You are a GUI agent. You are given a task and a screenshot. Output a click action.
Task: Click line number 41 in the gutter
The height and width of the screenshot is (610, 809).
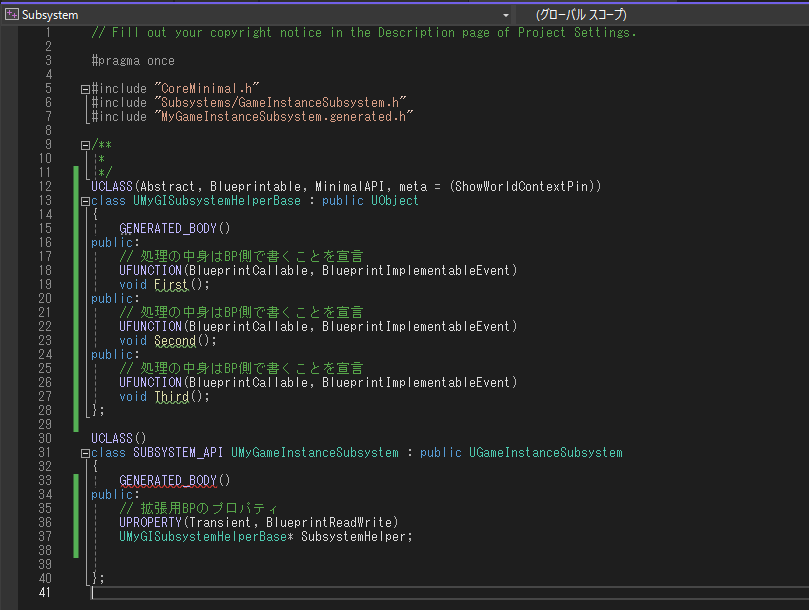click(45, 592)
